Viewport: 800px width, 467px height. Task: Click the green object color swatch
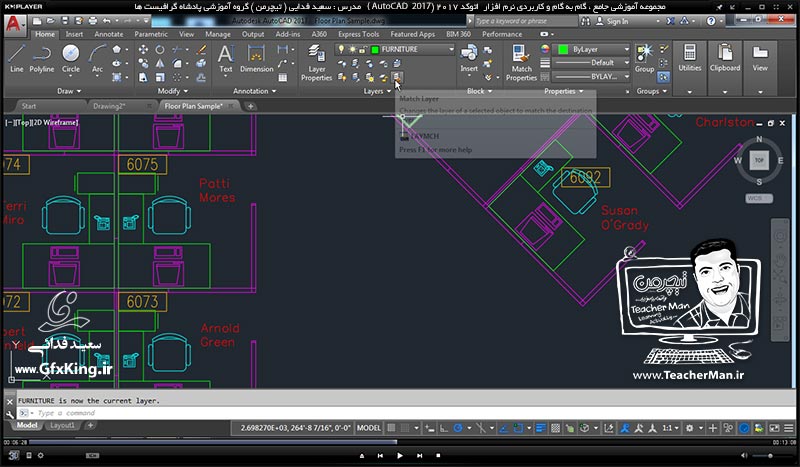tap(563, 50)
